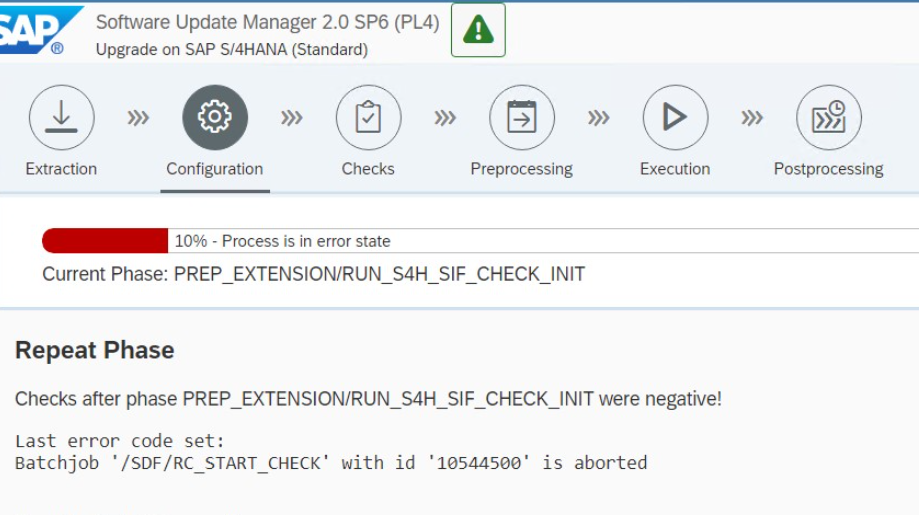Click 'Upgrade on SAP S/4HANA (Standard)' subtitle
The width and height of the screenshot is (919, 515).
[232, 50]
